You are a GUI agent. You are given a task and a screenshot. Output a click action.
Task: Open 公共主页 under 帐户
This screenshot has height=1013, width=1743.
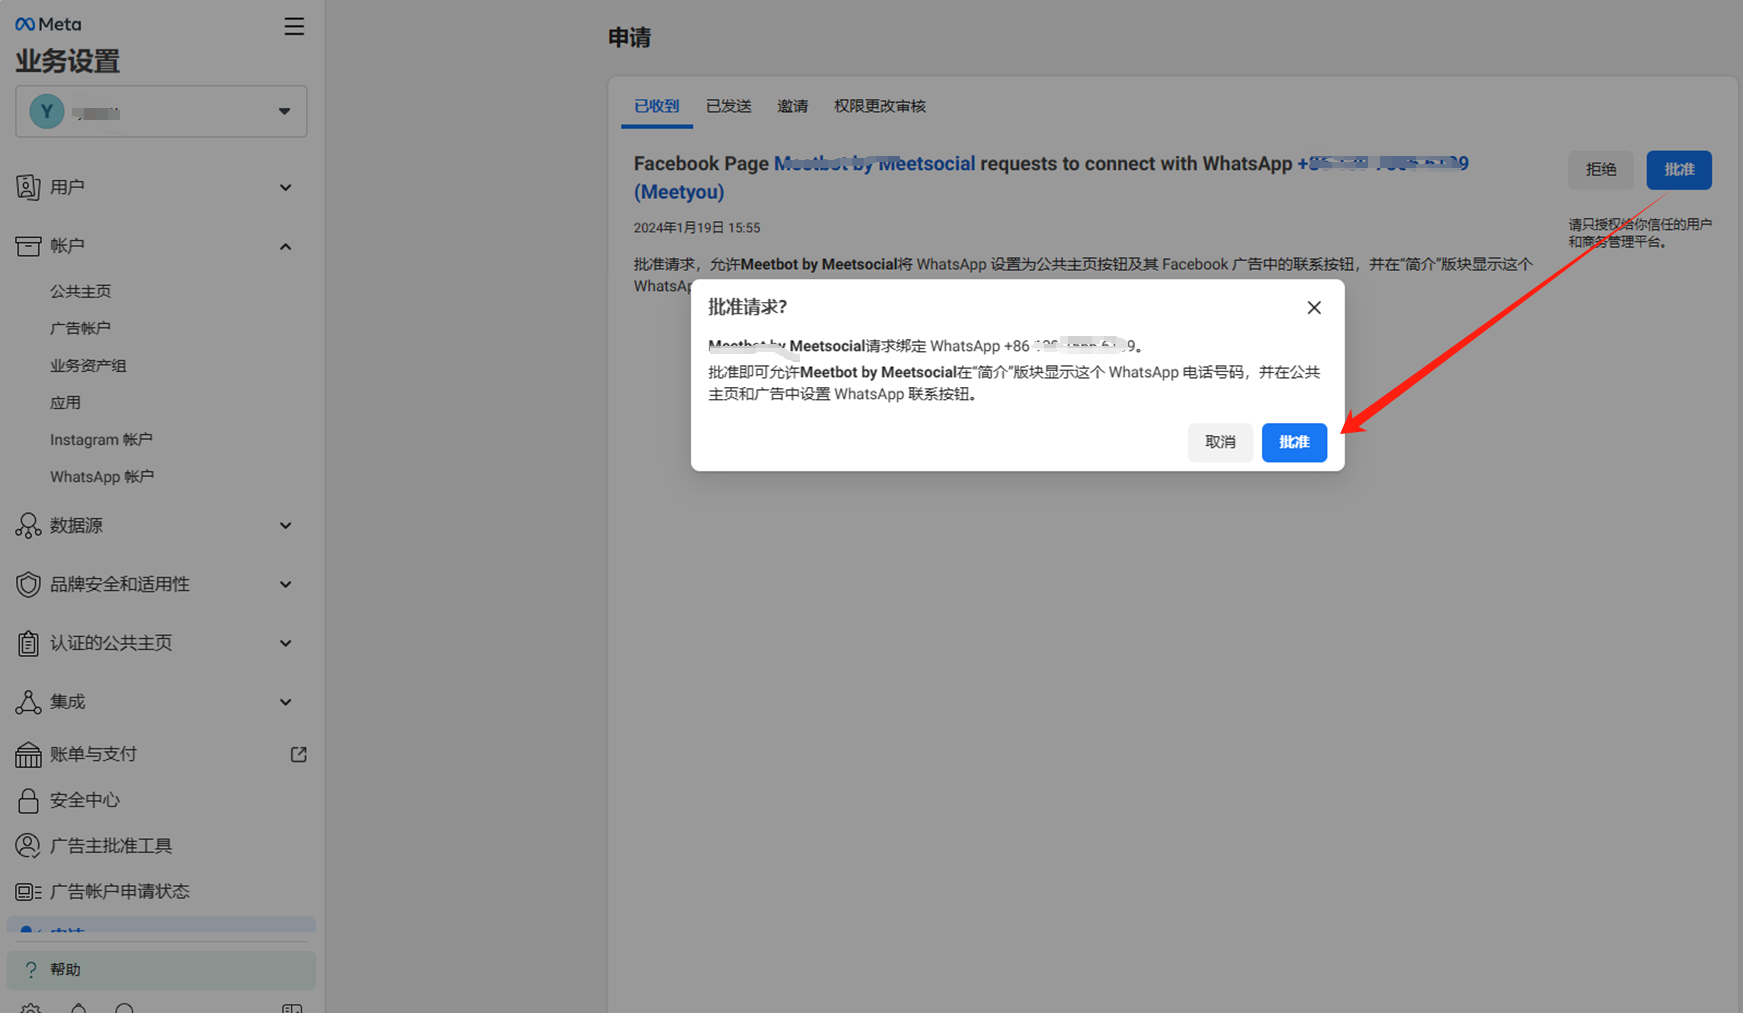coord(81,291)
